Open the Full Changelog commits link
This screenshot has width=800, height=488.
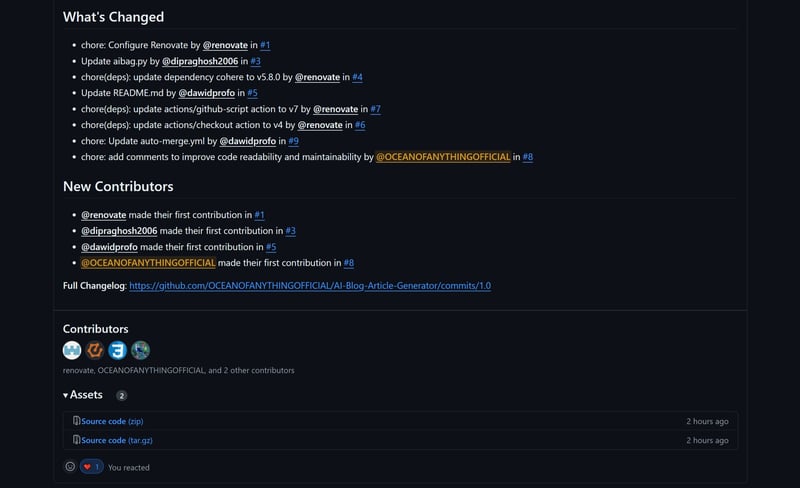[309, 286]
